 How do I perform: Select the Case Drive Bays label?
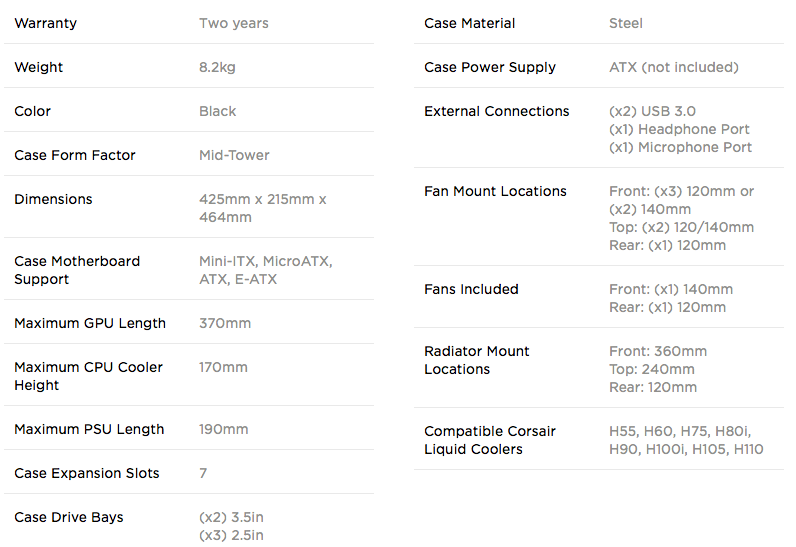tap(69, 517)
